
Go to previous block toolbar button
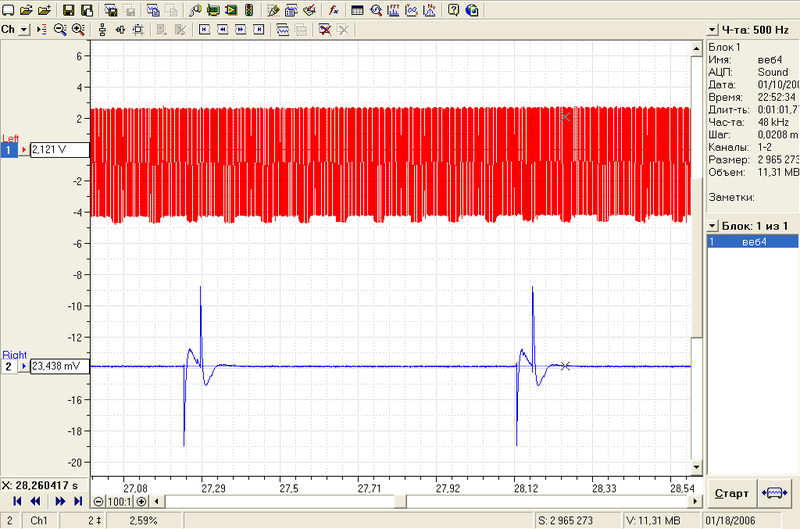(222, 30)
